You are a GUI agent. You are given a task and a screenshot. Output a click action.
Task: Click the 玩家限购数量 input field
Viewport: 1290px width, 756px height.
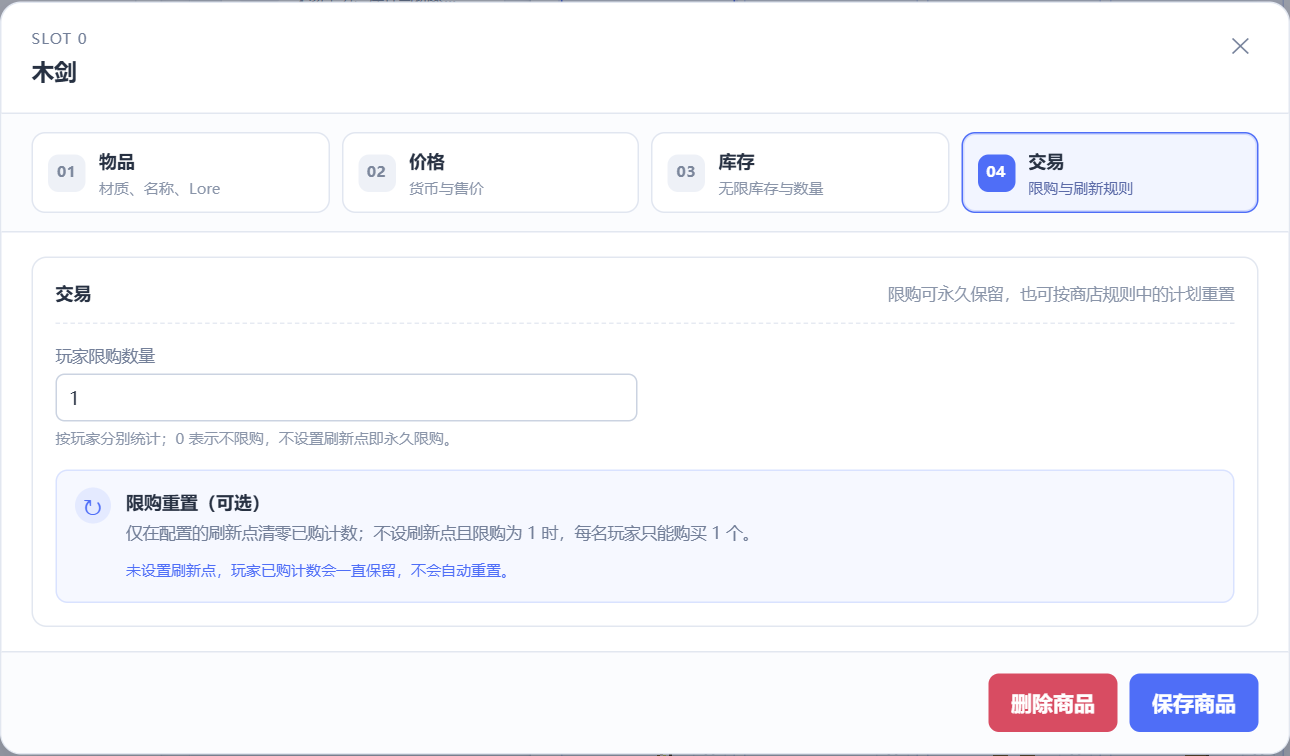point(346,398)
